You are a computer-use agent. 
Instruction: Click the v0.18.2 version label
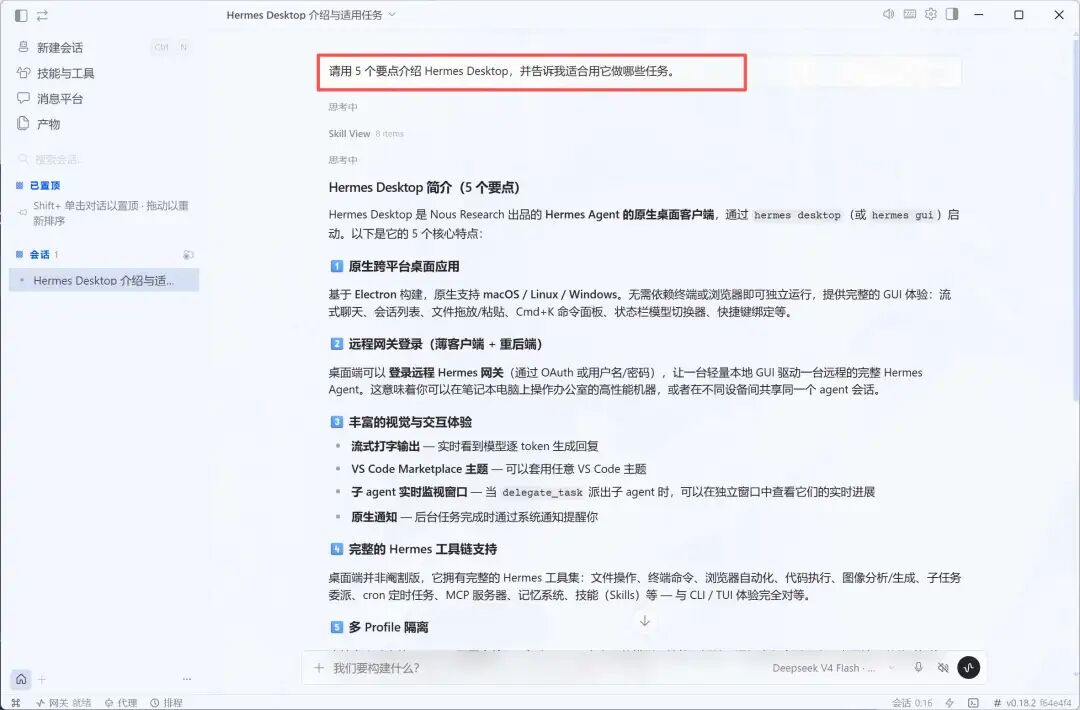[x=1032, y=702]
